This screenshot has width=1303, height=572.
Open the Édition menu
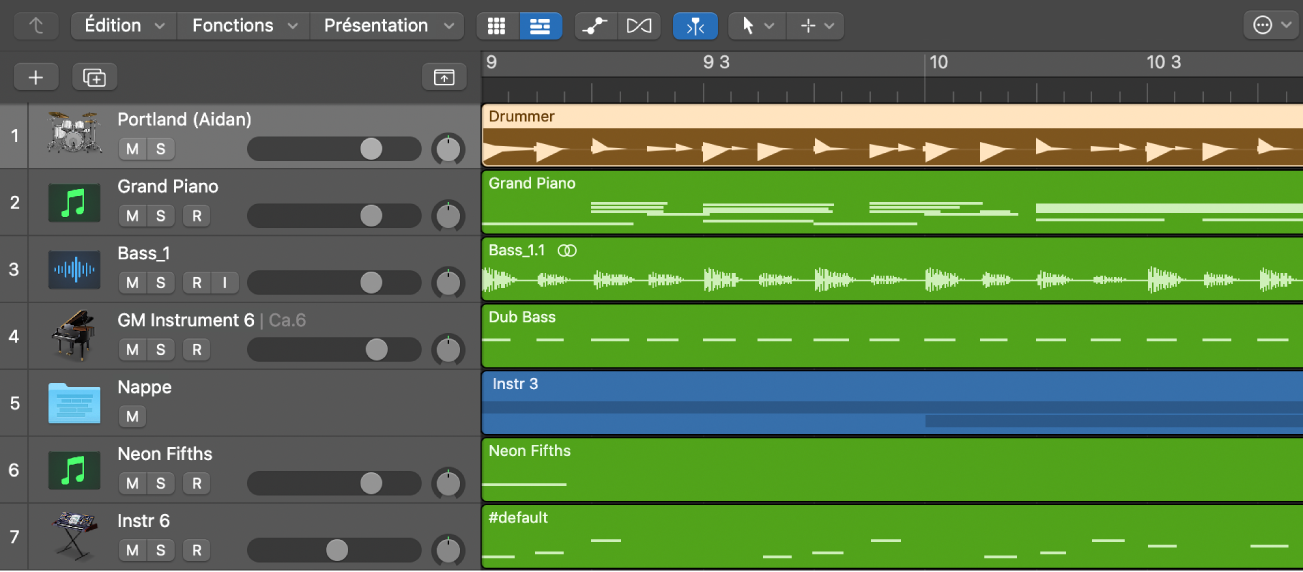(x=123, y=25)
